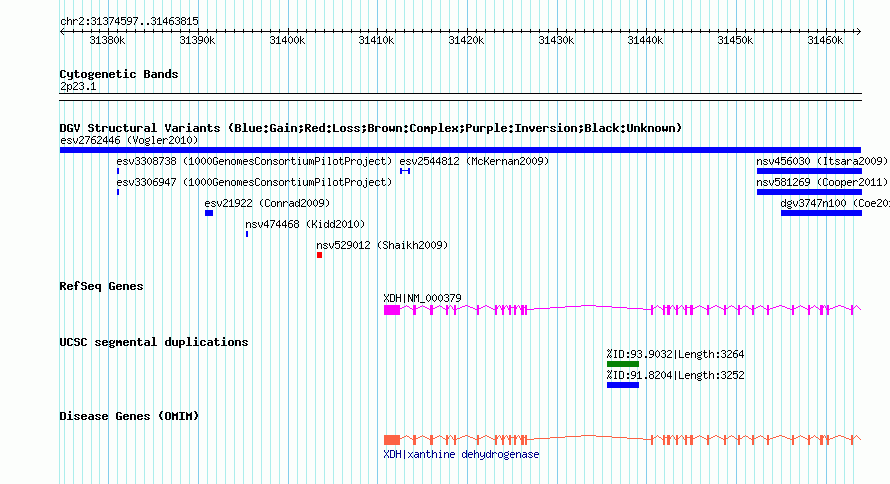Click the UCSC segmental duplications heading
Viewport: 890px width, 484px height.
click(x=154, y=343)
